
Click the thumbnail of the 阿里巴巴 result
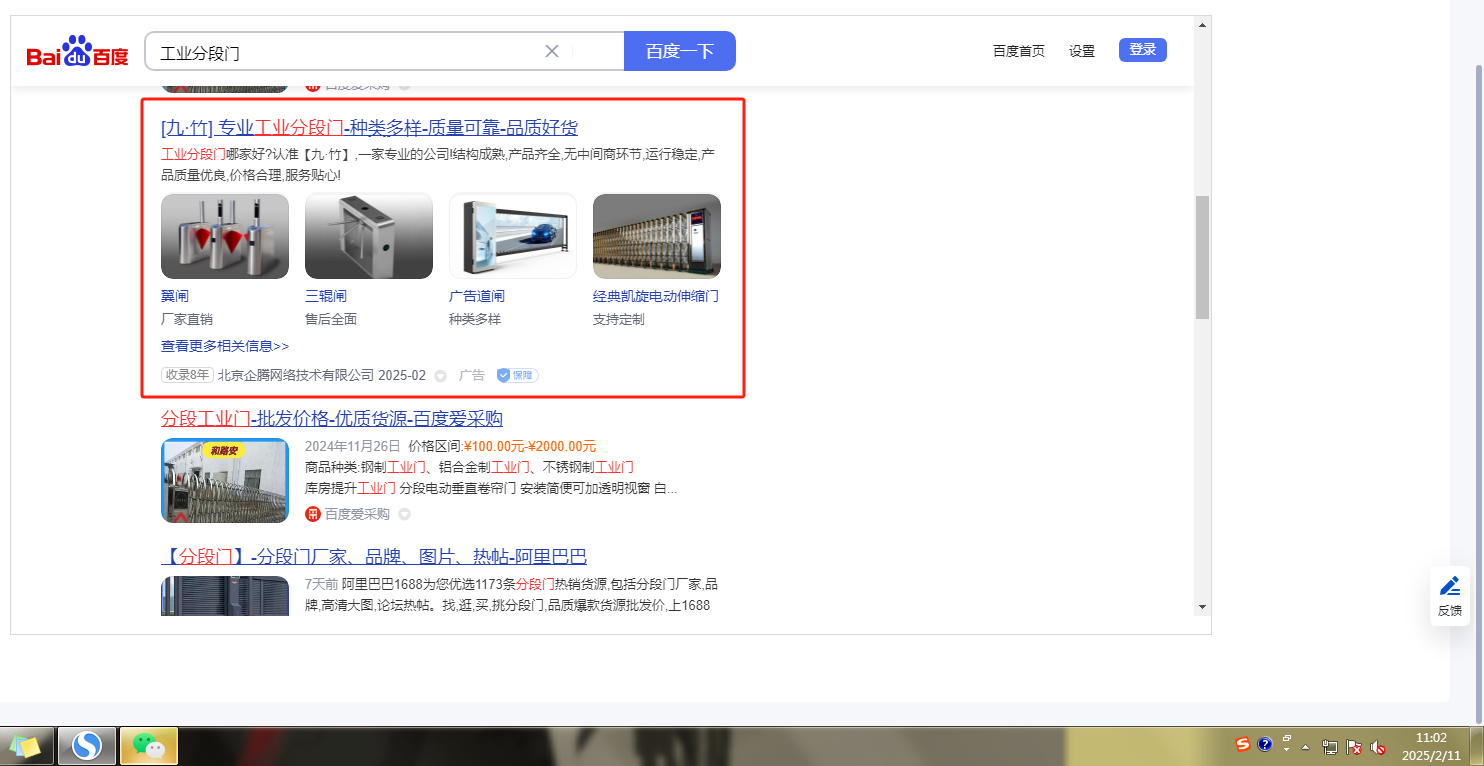point(225,596)
